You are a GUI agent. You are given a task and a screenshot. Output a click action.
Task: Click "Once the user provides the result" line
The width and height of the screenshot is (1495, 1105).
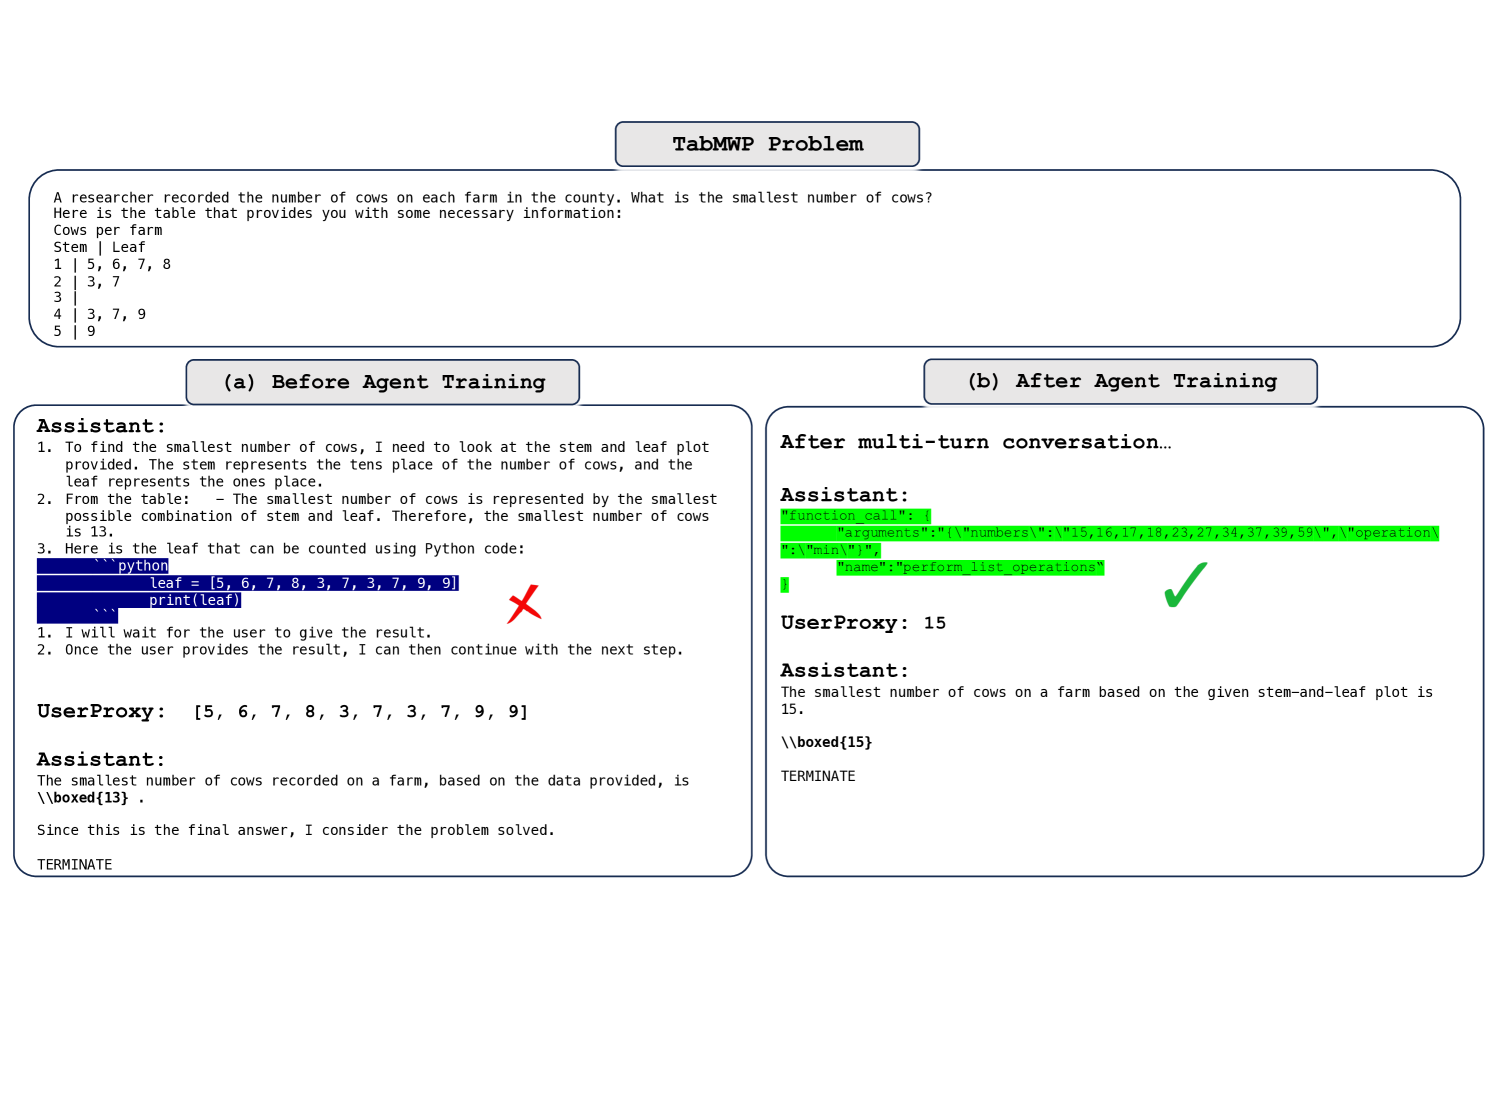(x=360, y=650)
